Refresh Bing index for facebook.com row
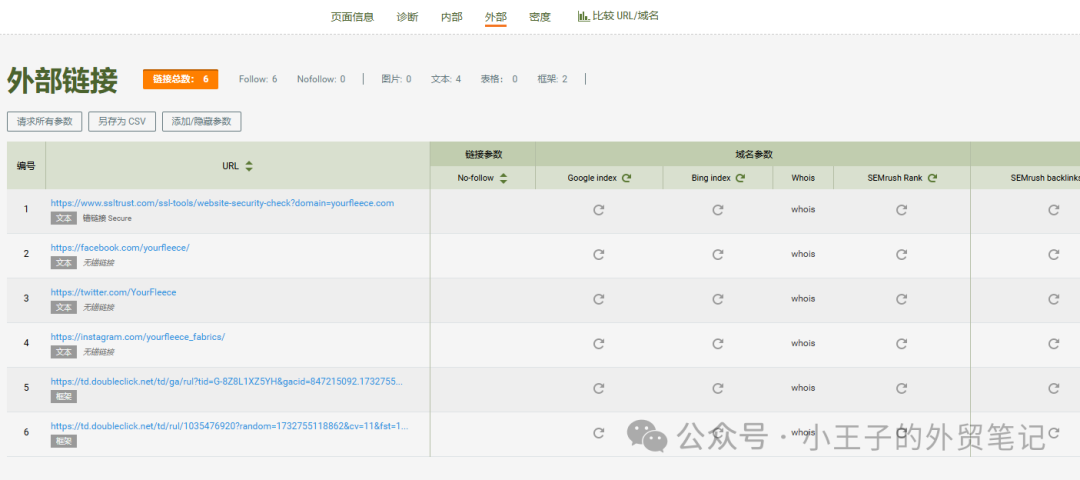1080x480 pixels. click(717, 254)
